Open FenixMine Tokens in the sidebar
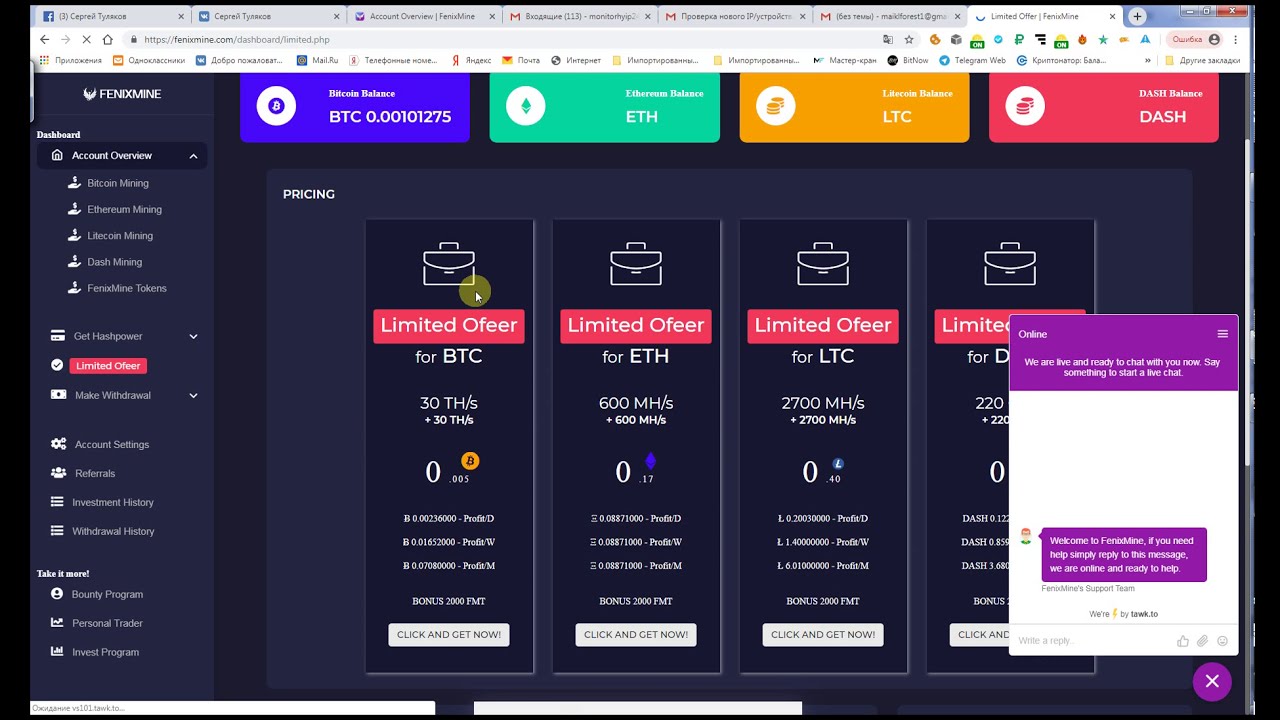The image size is (1280, 720). [x=127, y=288]
